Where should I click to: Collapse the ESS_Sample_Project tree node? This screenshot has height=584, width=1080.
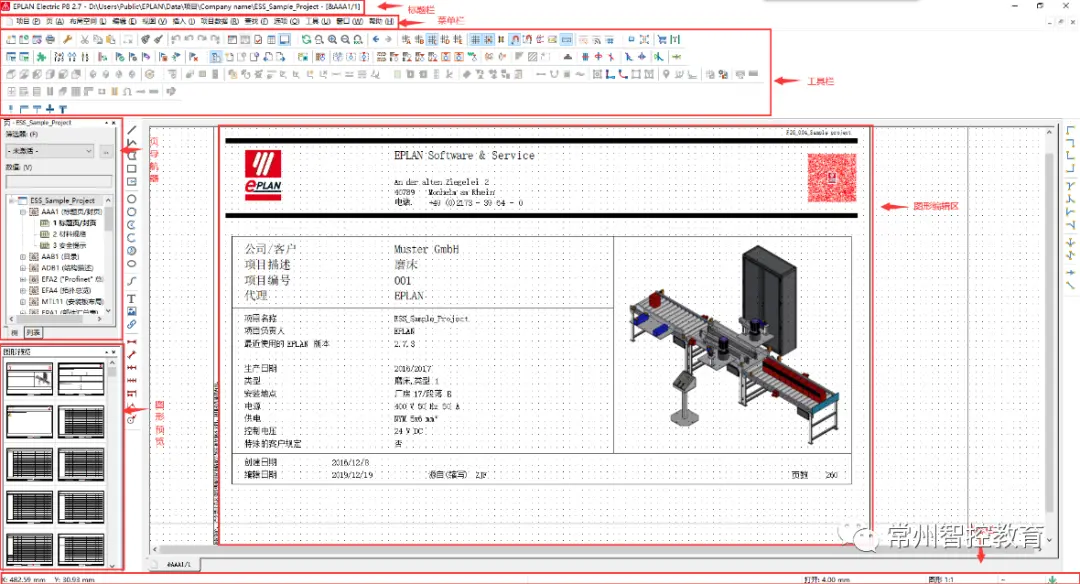tap(11, 201)
